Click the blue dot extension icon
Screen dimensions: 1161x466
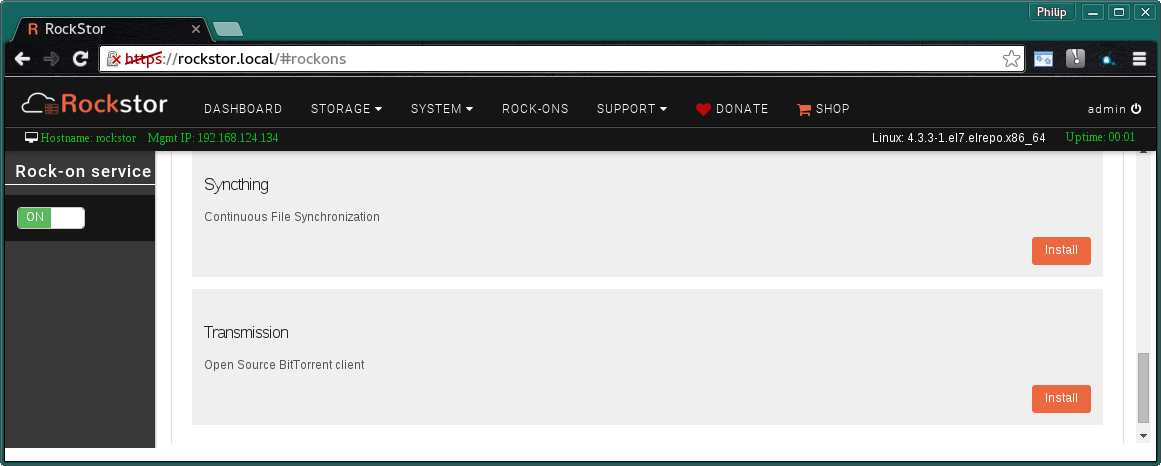[1108, 59]
